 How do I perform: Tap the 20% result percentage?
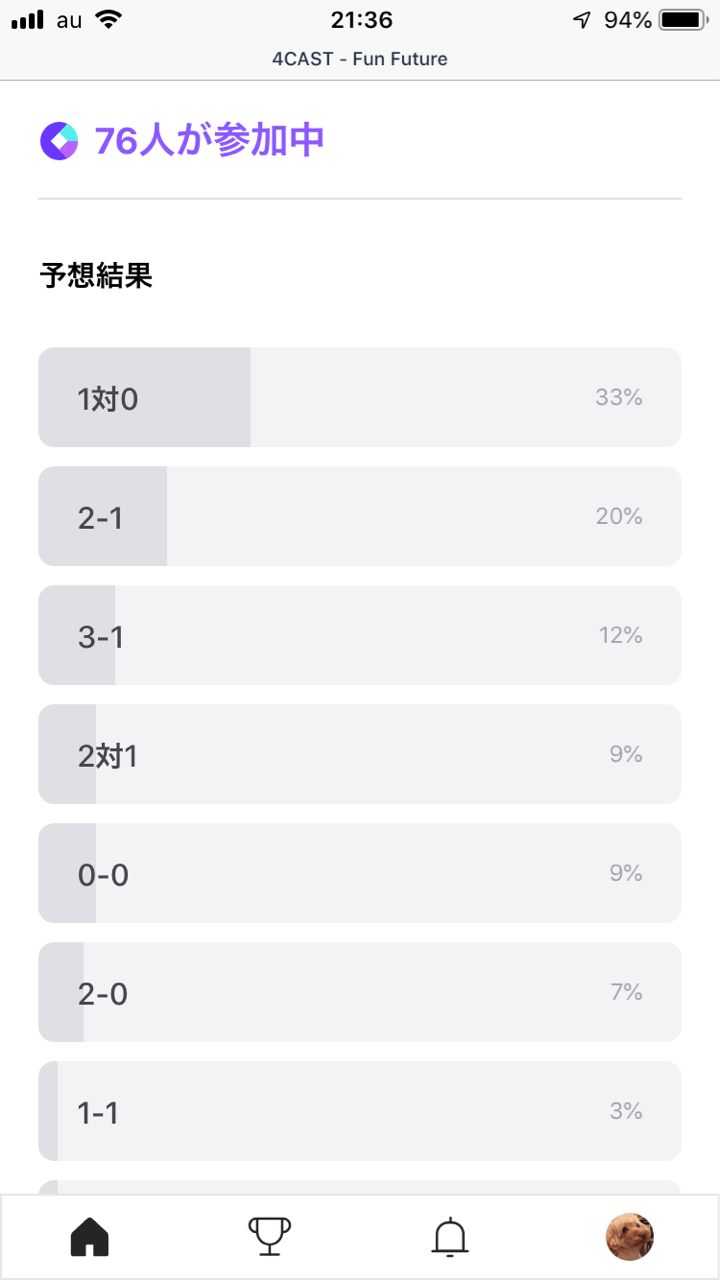click(618, 516)
